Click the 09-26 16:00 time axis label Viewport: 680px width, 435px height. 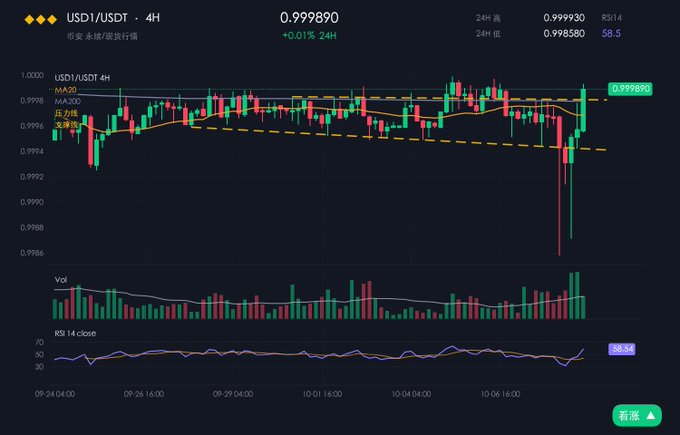(144, 394)
